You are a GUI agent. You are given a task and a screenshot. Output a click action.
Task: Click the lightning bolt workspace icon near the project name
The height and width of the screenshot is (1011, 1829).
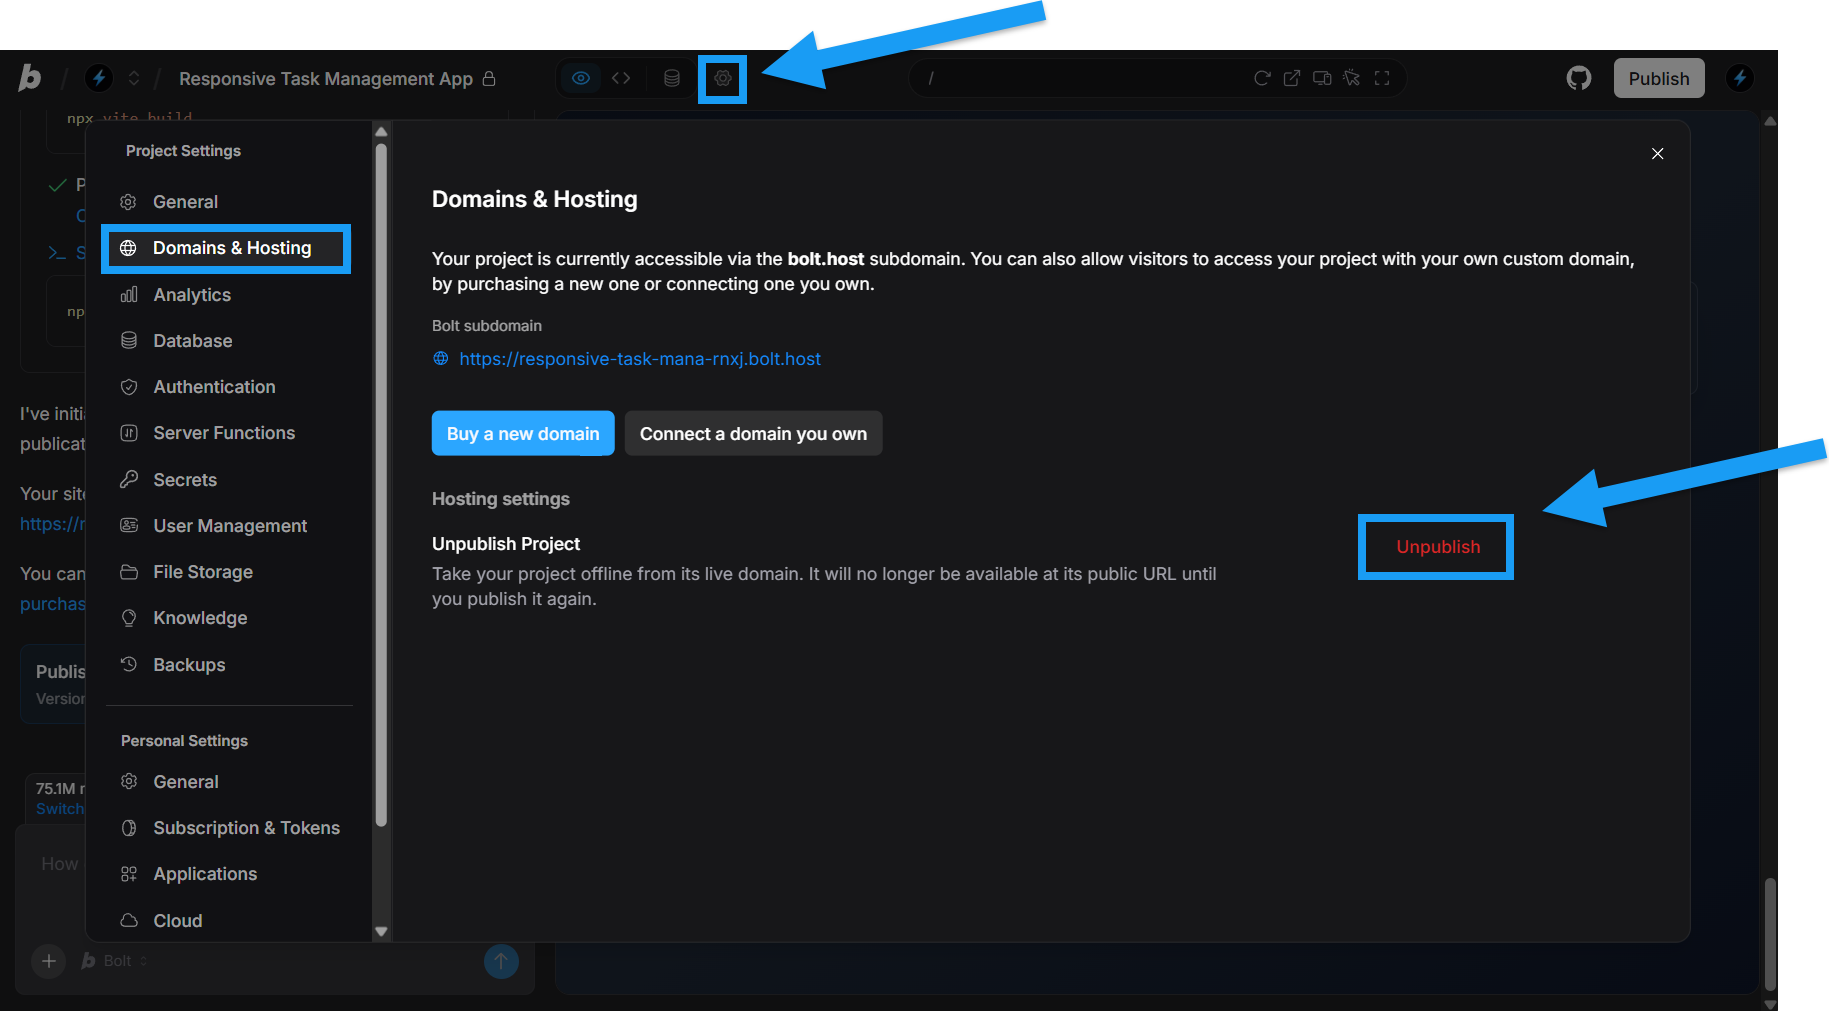tap(98, 78)
